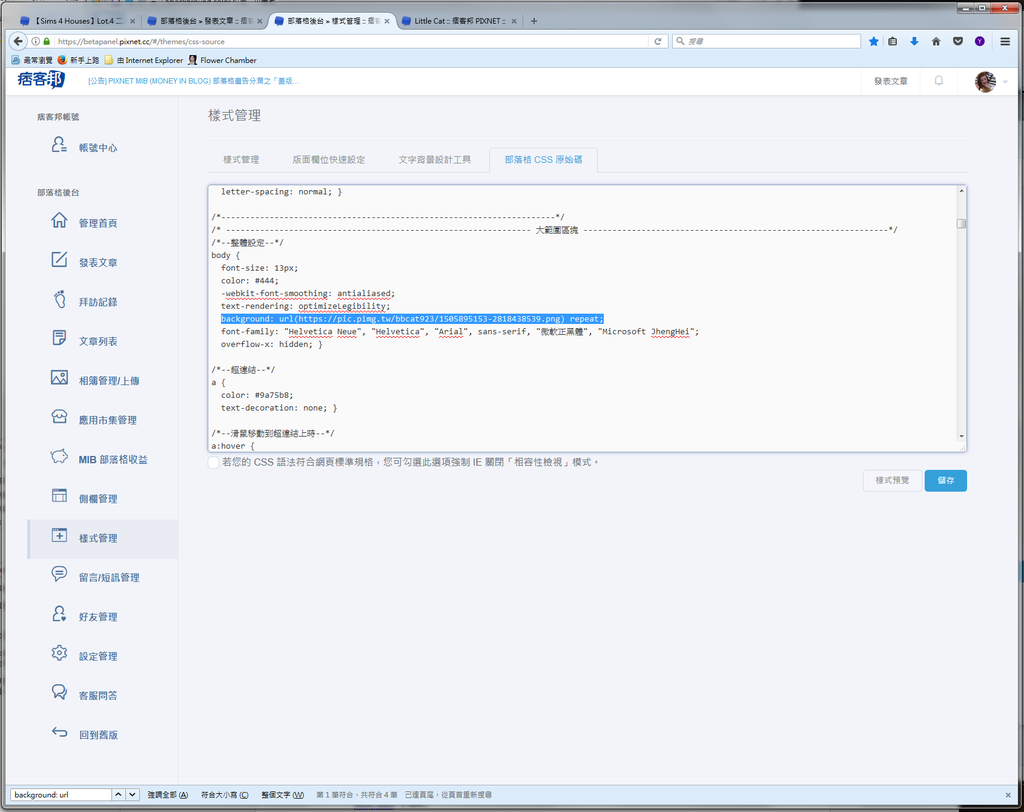Viewport: 1024px width, 812px height.
Task: Click the find previous up arrow
Action: [x=118, y=794]
